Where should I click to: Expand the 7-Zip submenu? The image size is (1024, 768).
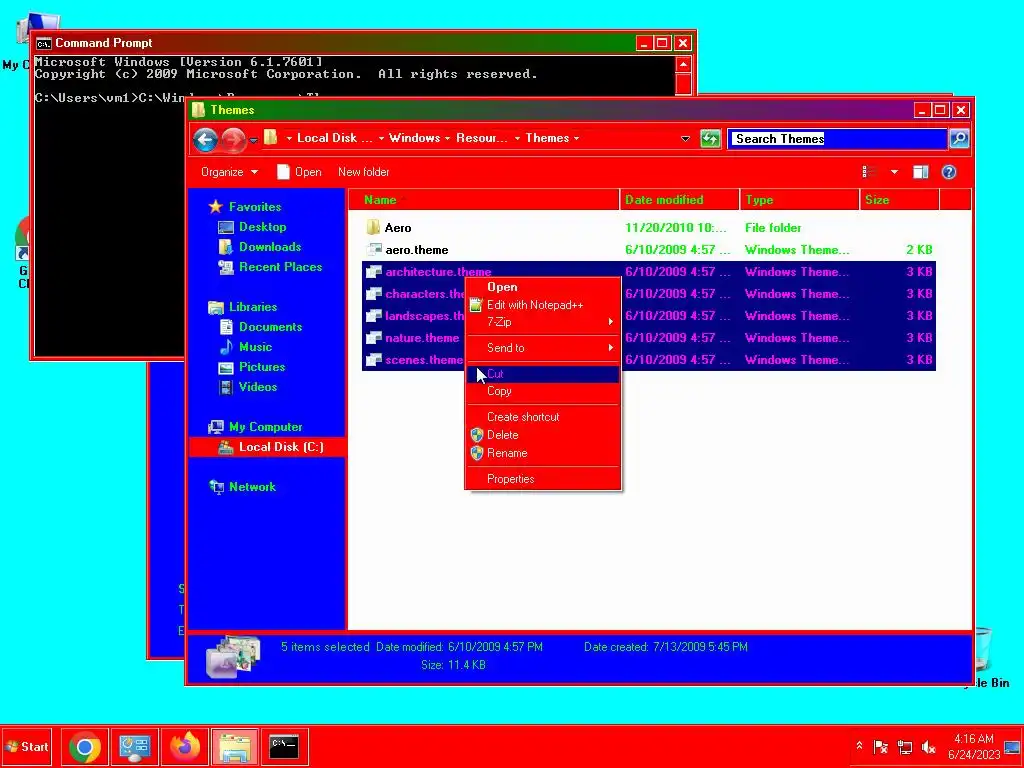coord(542,322)
